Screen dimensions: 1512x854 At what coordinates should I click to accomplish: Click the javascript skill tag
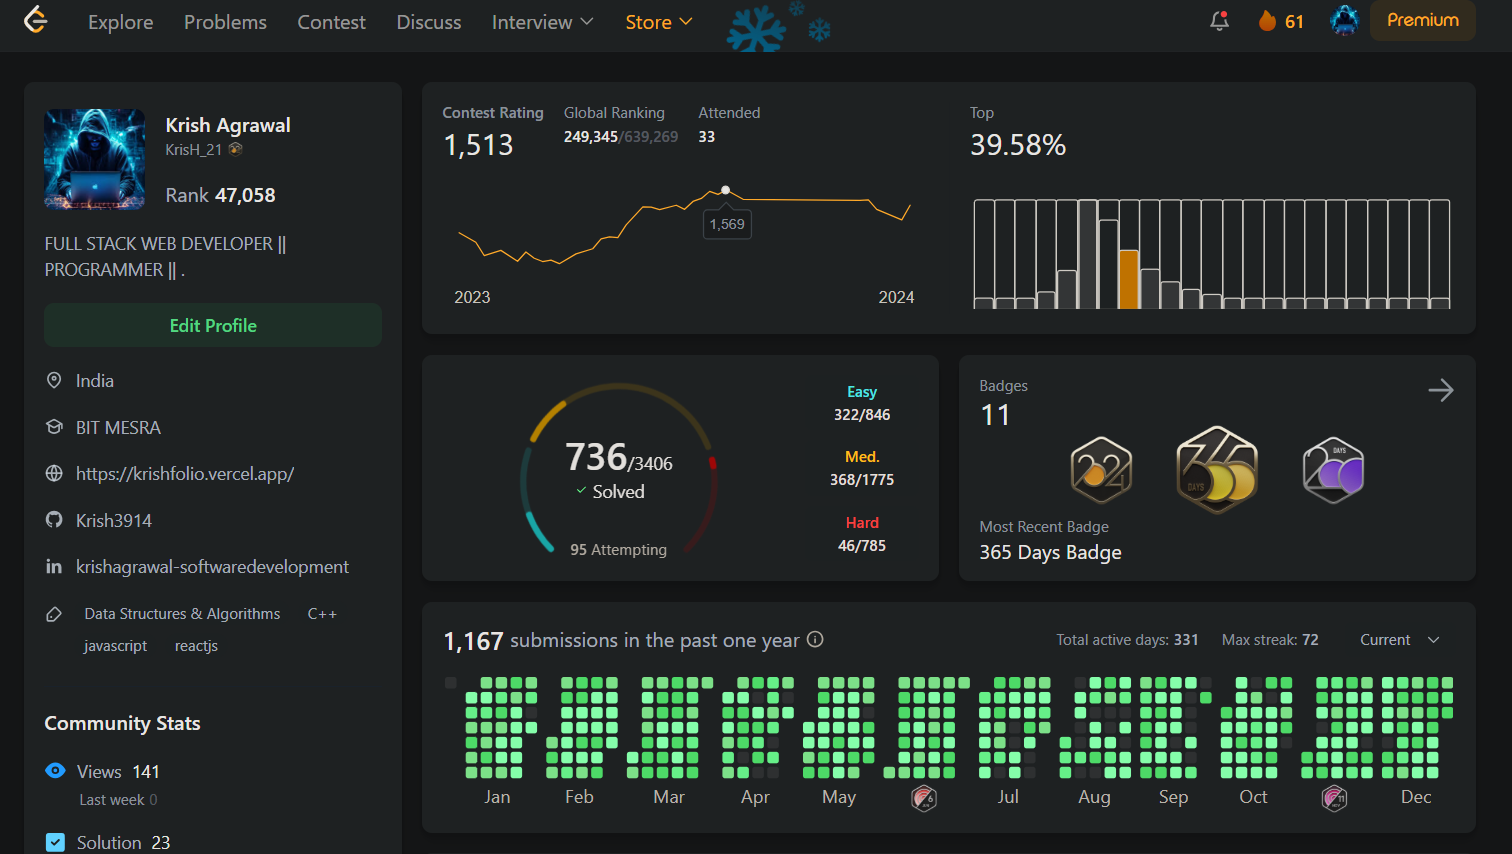point(115,646)
